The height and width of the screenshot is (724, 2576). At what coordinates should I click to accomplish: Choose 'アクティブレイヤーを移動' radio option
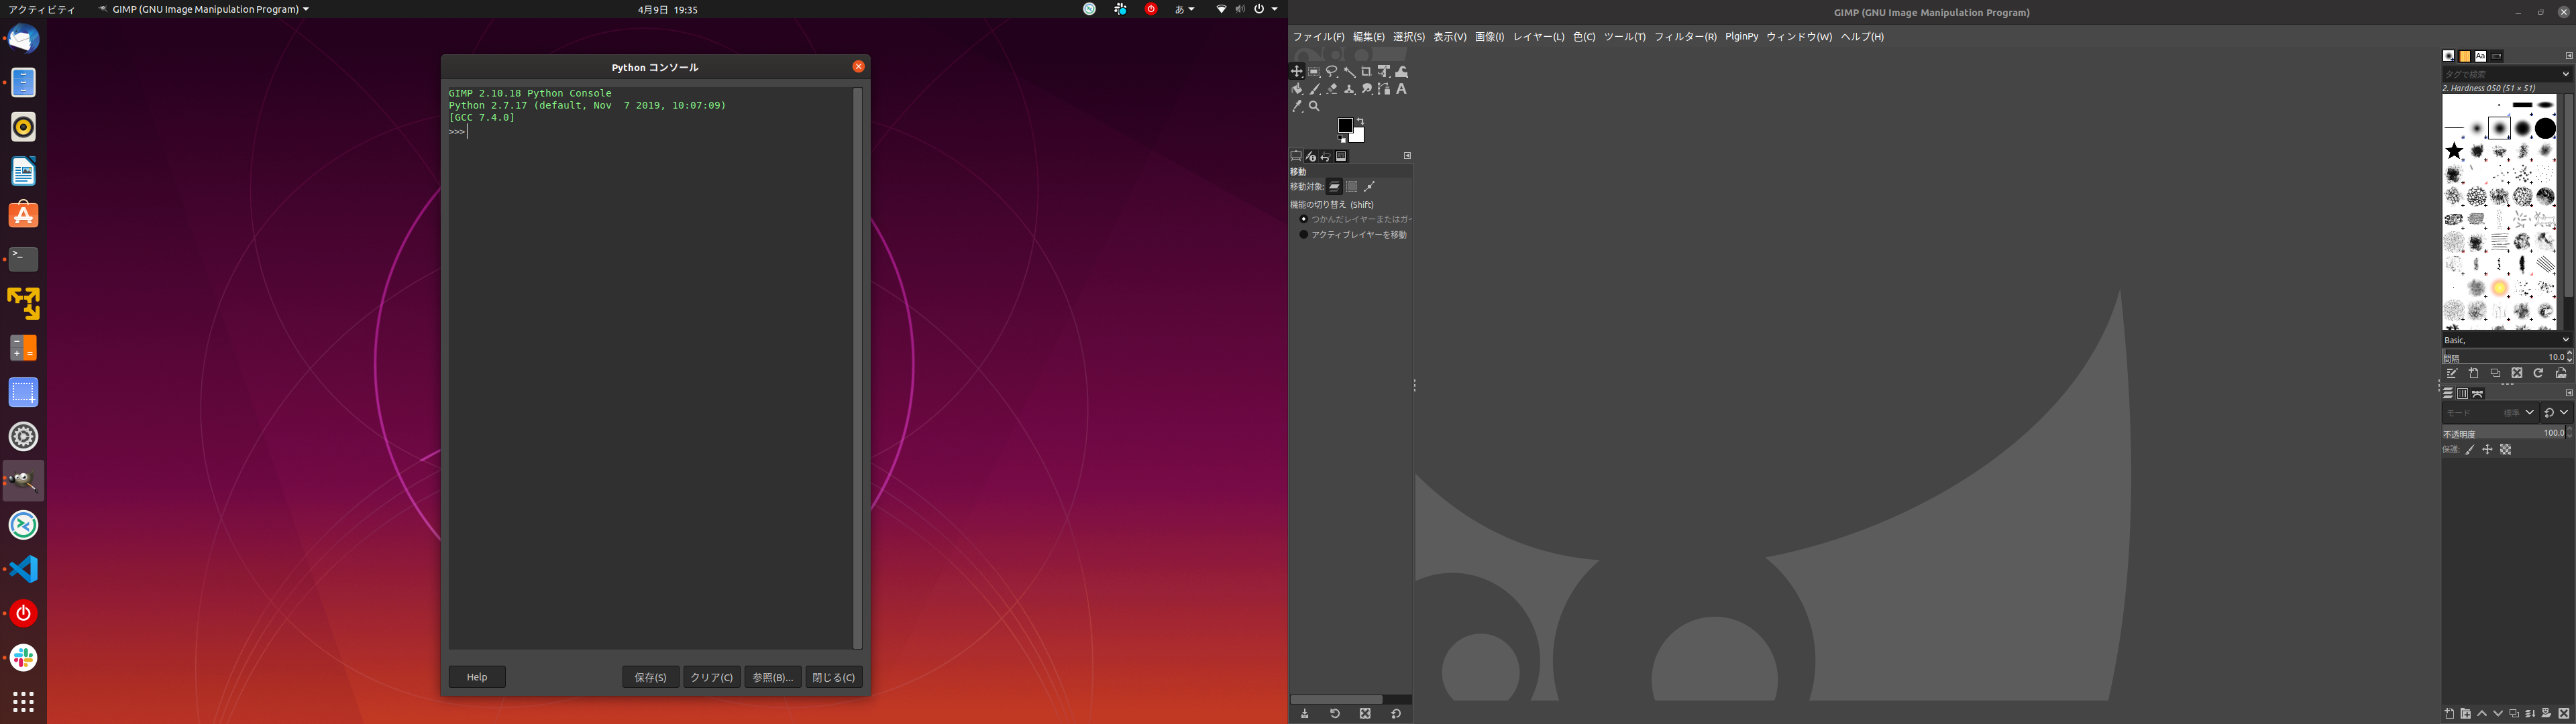(1353, 235)
